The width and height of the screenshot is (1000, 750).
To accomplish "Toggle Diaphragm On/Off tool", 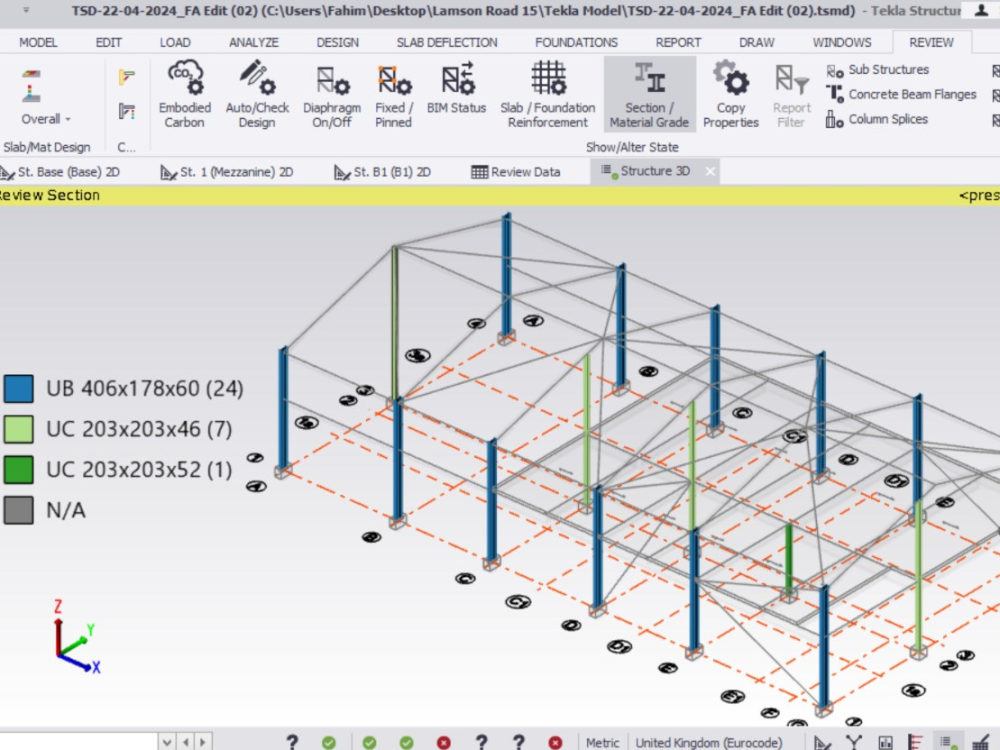I will tap(332, 94).
